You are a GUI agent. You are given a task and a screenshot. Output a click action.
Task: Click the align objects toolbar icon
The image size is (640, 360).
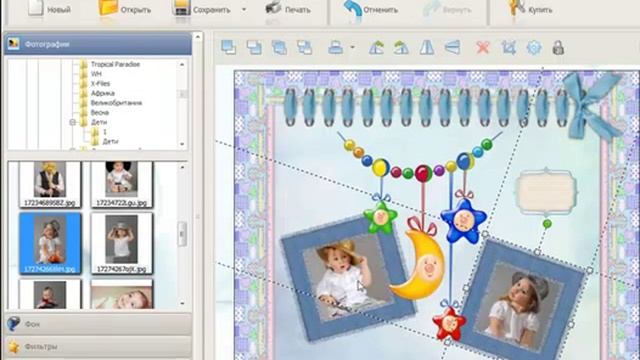pyautogui.click(x=336, y=47)
